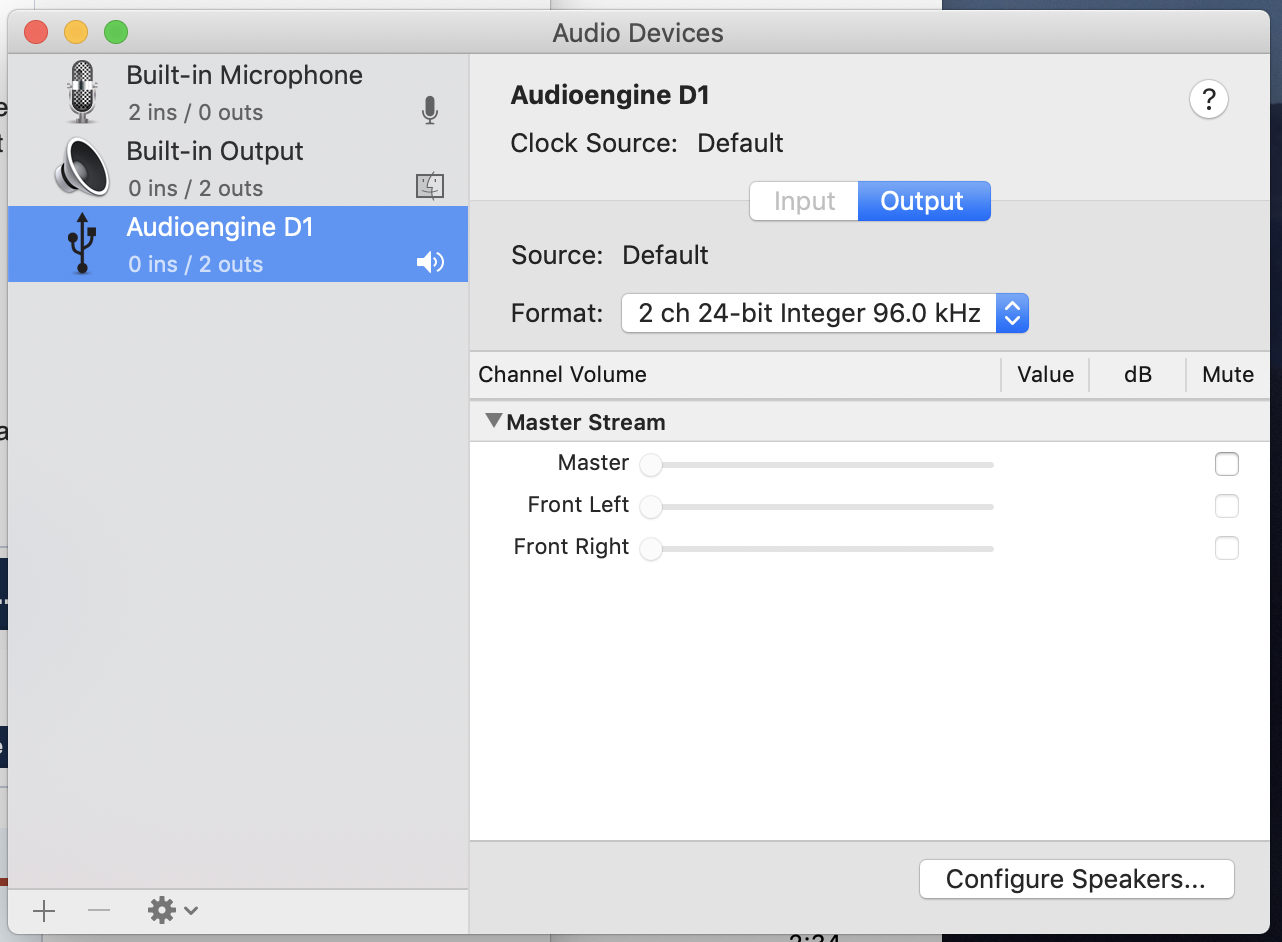Screen dimensions: 1282x942
Task: Click the default input microphone indicator icon
Action: [430, 111]
